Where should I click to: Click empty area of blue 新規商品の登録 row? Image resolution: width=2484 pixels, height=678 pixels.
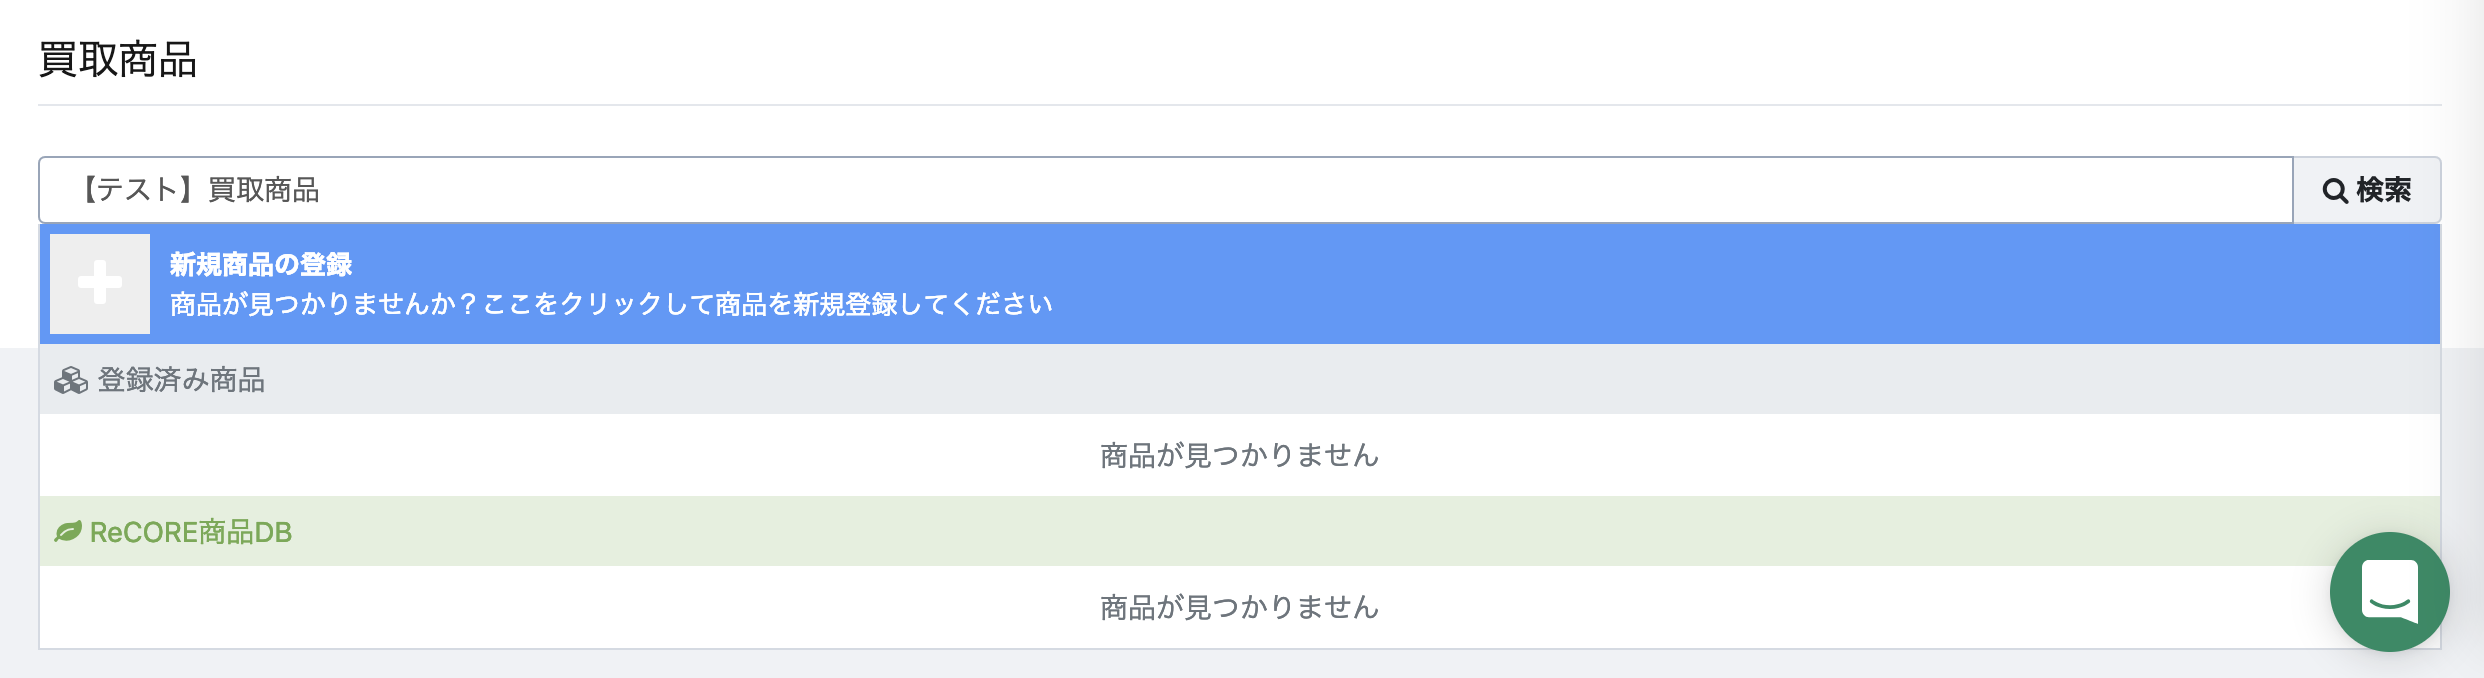pos(1700,284)
